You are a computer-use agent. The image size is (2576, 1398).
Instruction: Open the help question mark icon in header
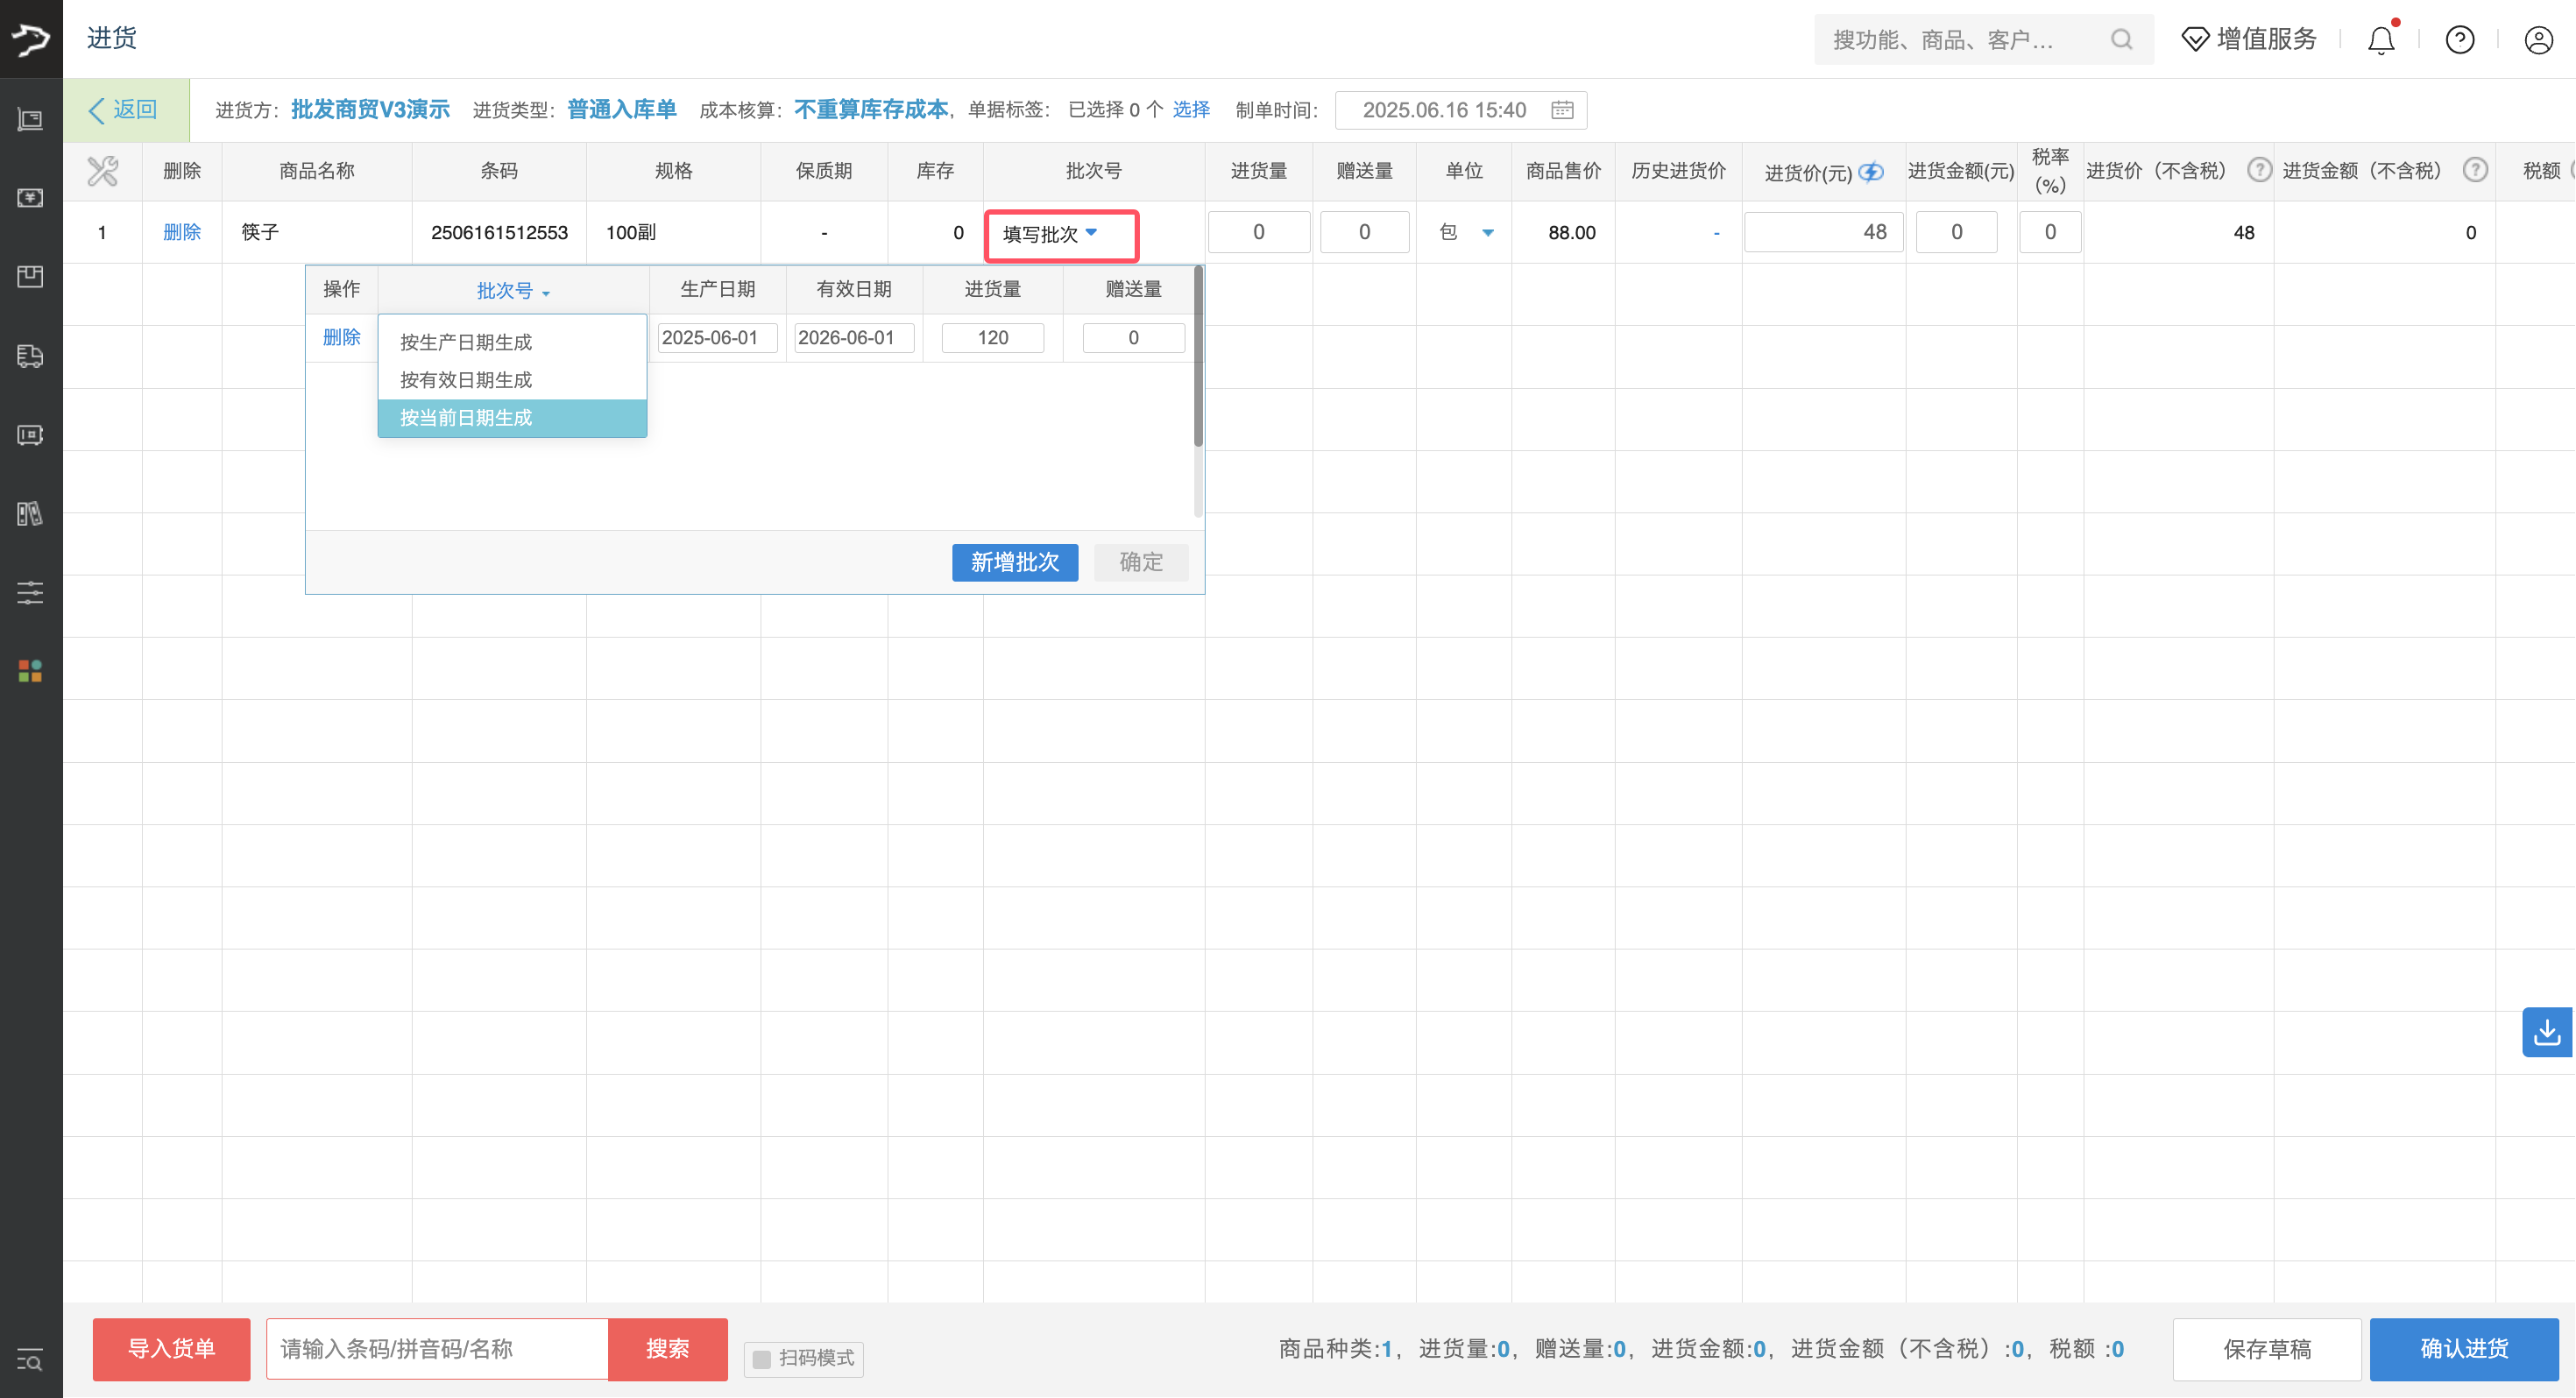pyautogui.click(x=2460, y=39)
